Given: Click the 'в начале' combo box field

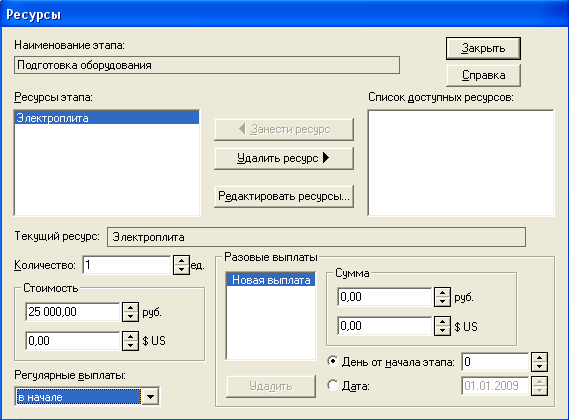Looking at the screenshot, I should click(x=78, y=397).
